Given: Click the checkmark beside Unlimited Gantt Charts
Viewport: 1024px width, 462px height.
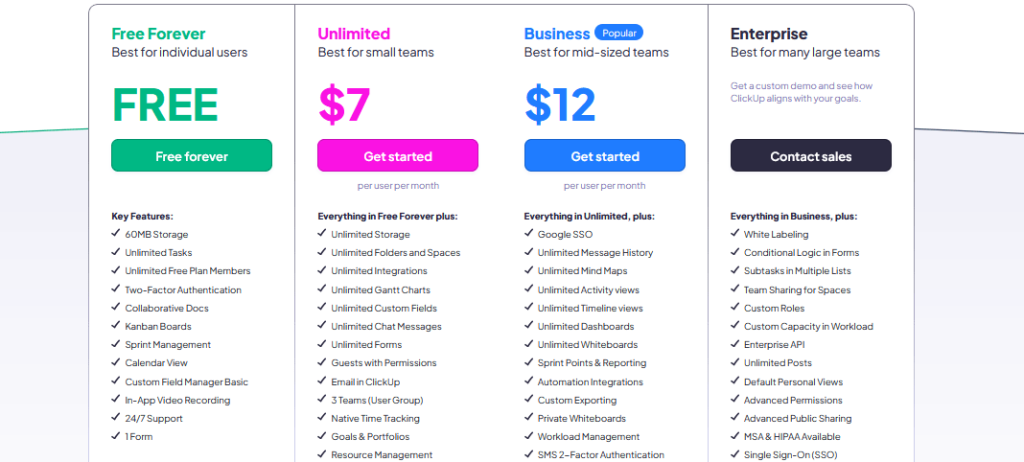Looking at the screenshot, I should (322, 290).
